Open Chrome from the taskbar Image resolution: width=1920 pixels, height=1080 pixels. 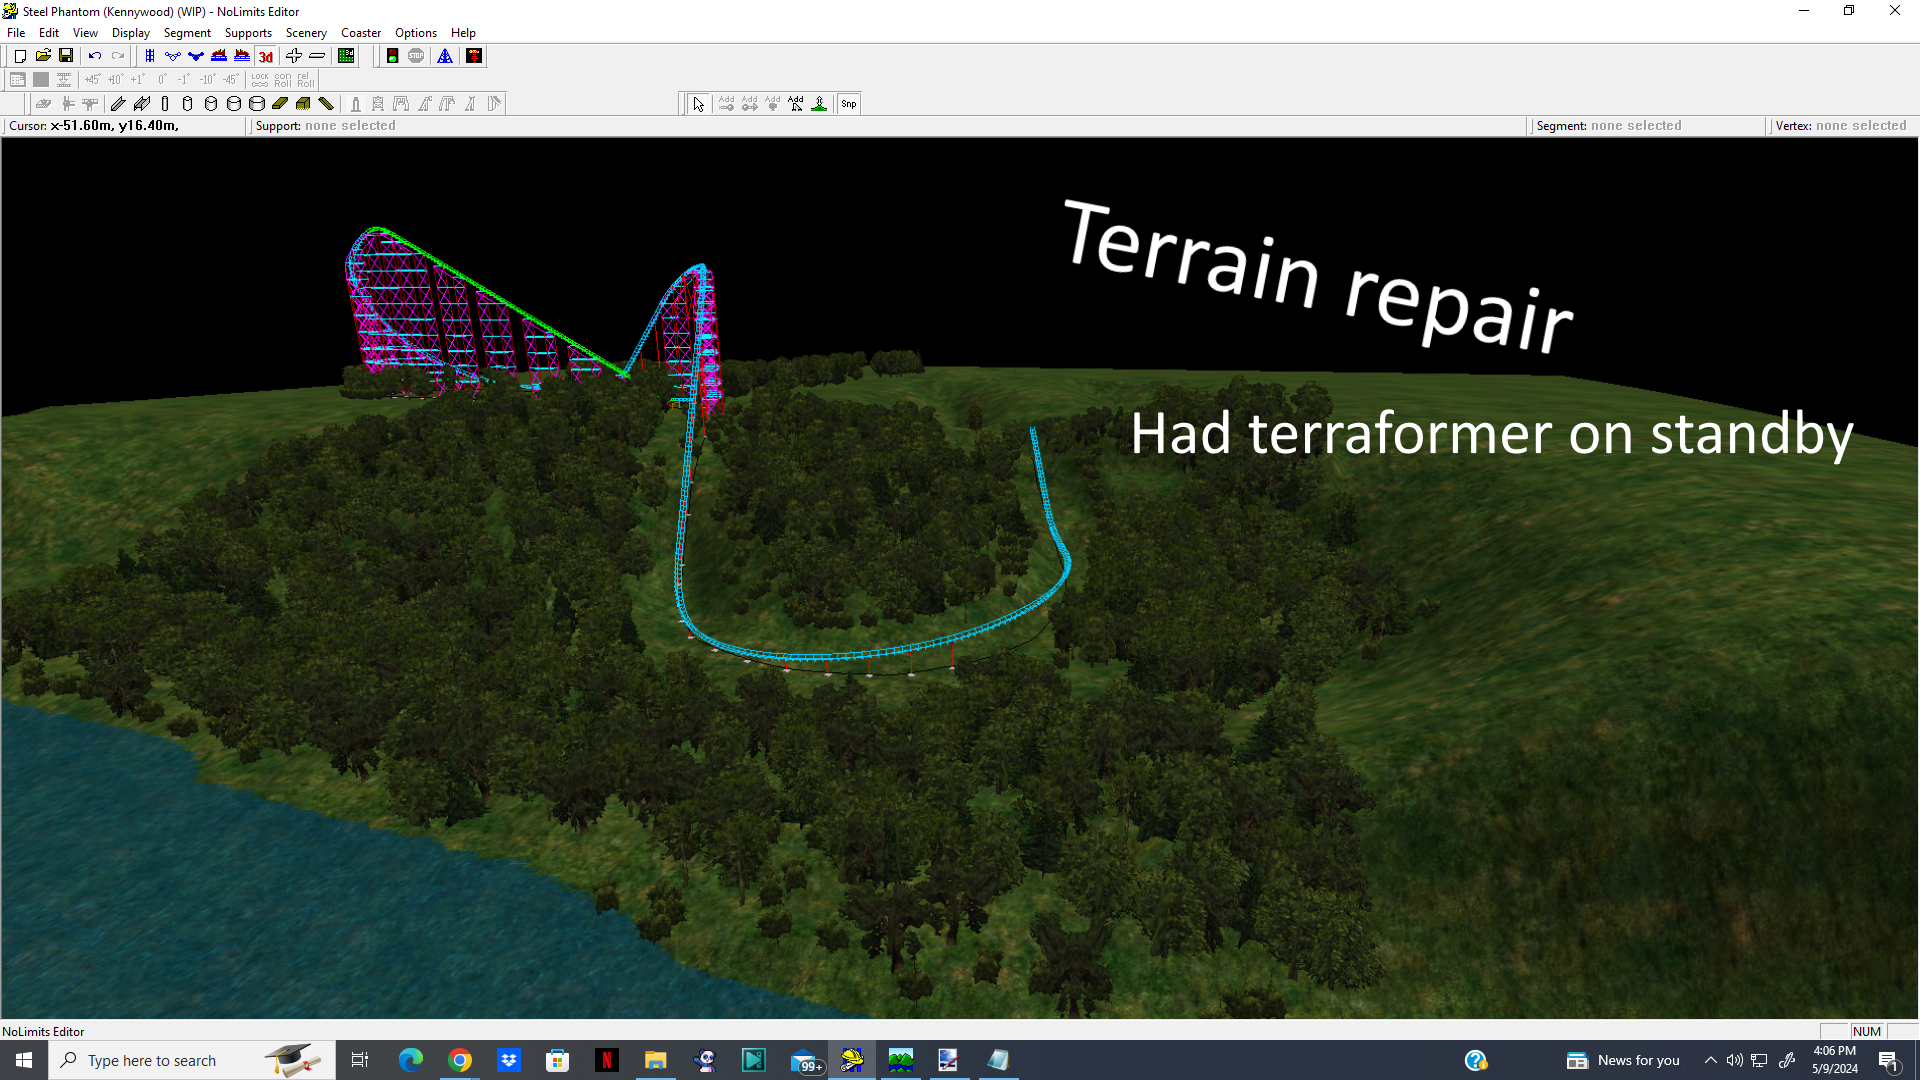tap(460, 1060)
